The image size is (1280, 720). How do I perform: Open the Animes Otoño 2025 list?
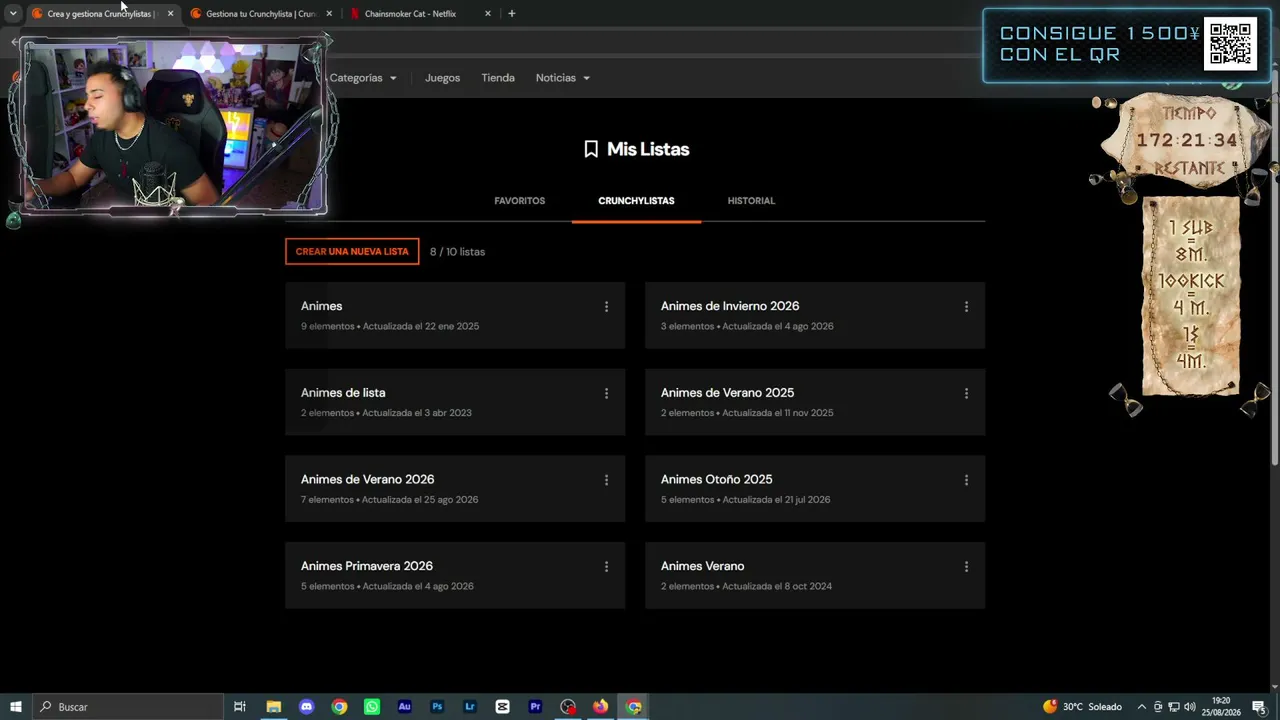(x=815, y=489)
